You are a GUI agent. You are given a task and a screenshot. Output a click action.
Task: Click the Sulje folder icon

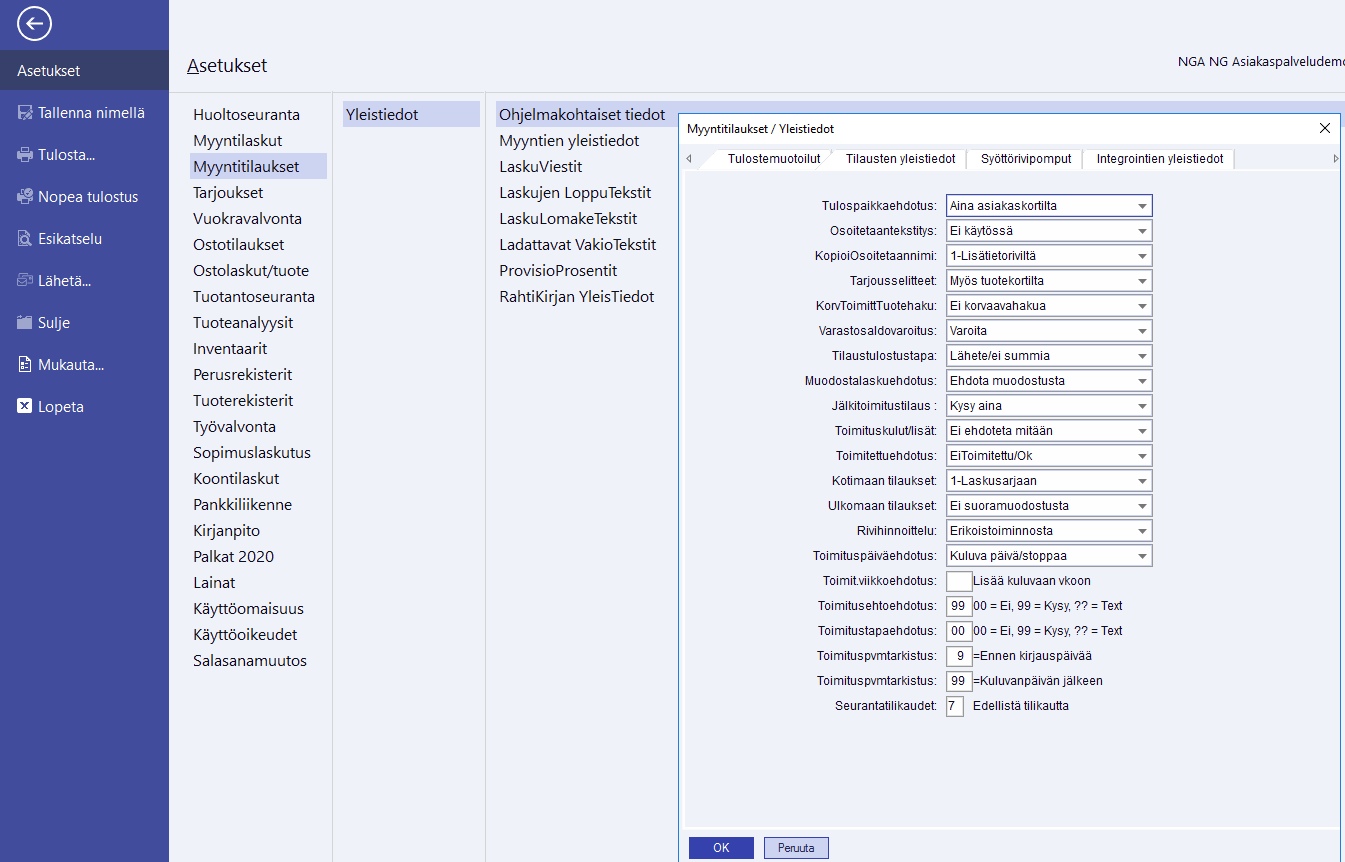click(x=25, y=323)
